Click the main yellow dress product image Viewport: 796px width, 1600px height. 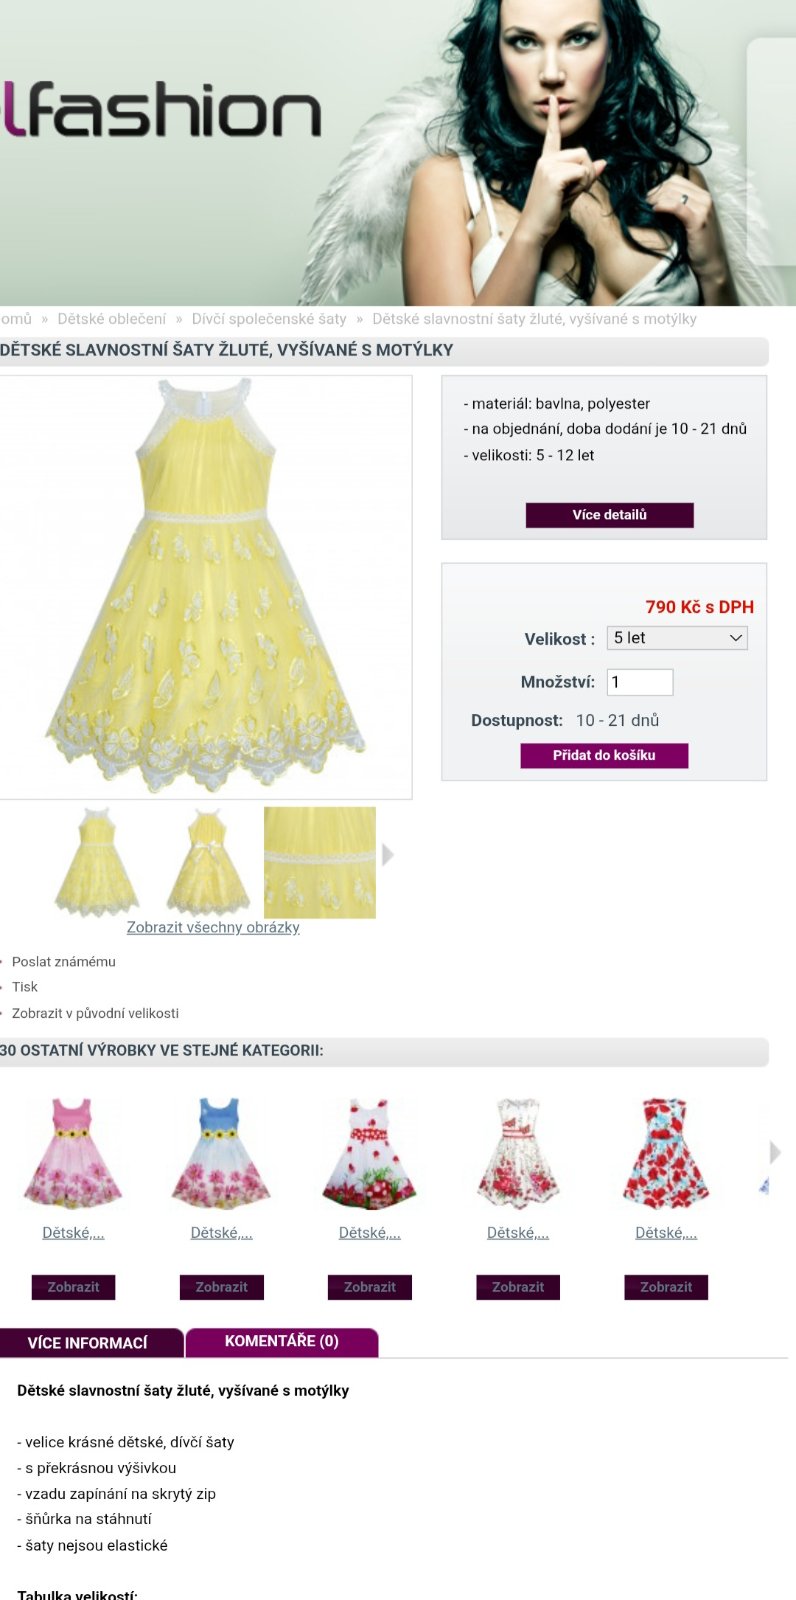205,587
